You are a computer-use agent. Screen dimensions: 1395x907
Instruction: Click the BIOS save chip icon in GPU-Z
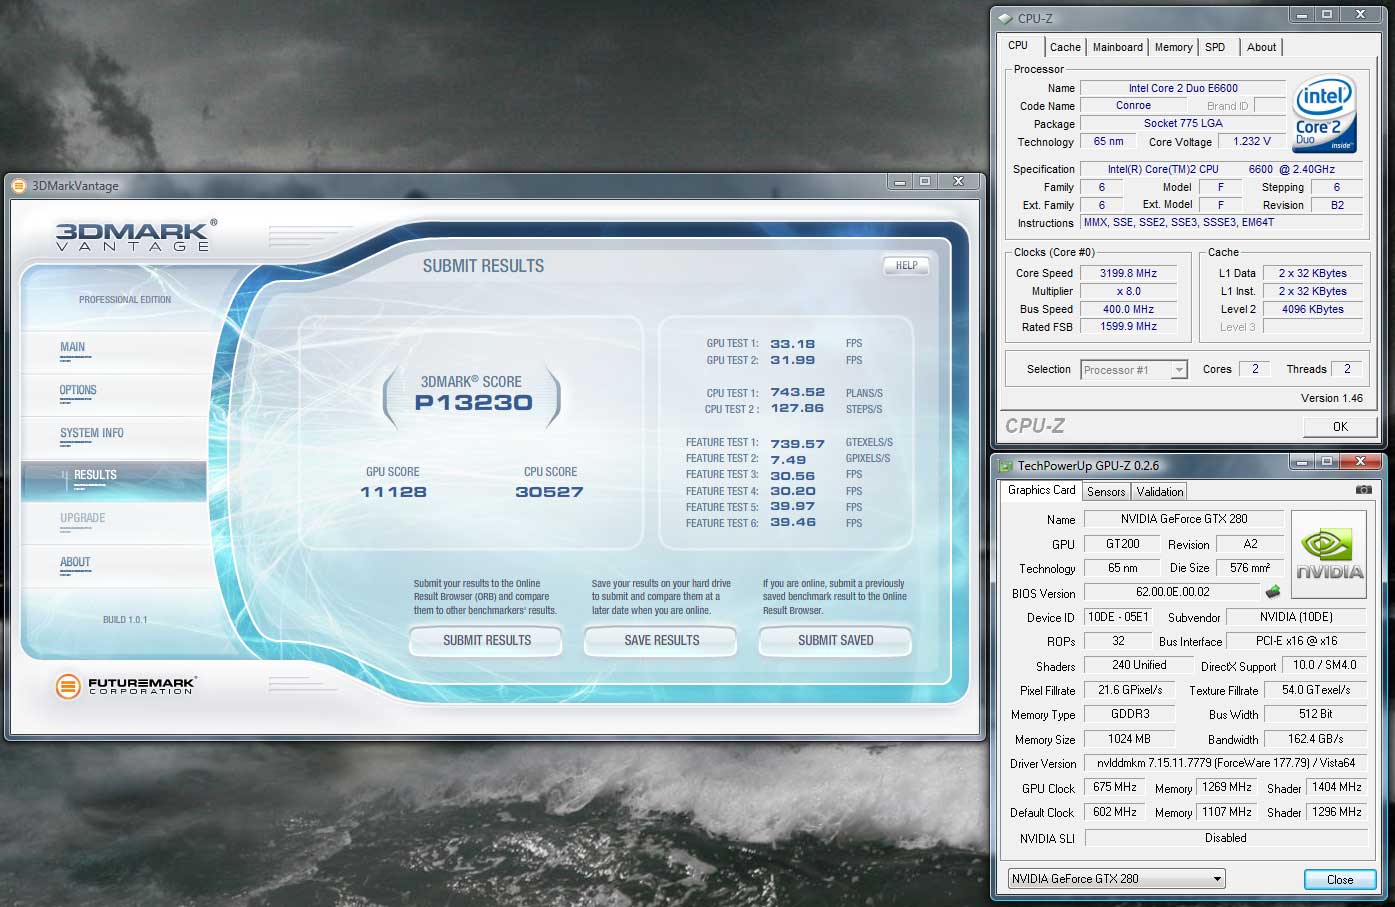1273,592
